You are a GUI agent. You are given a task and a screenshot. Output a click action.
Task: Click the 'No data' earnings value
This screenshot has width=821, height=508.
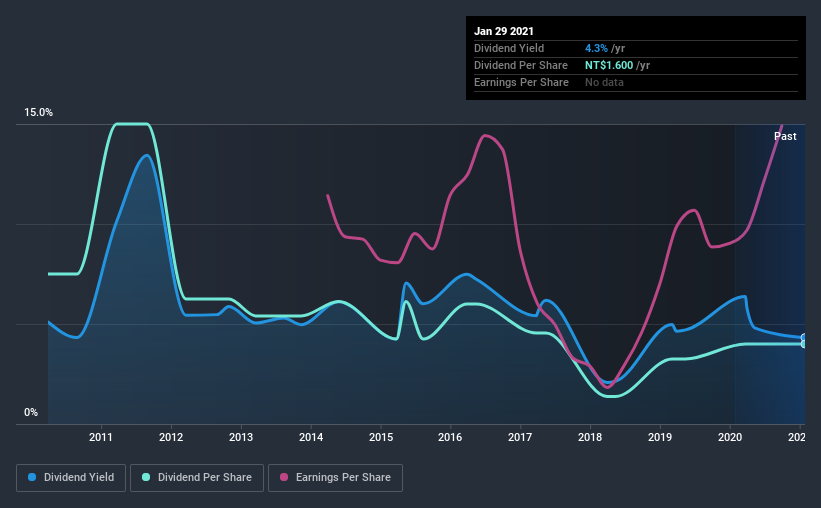point(604,82)
